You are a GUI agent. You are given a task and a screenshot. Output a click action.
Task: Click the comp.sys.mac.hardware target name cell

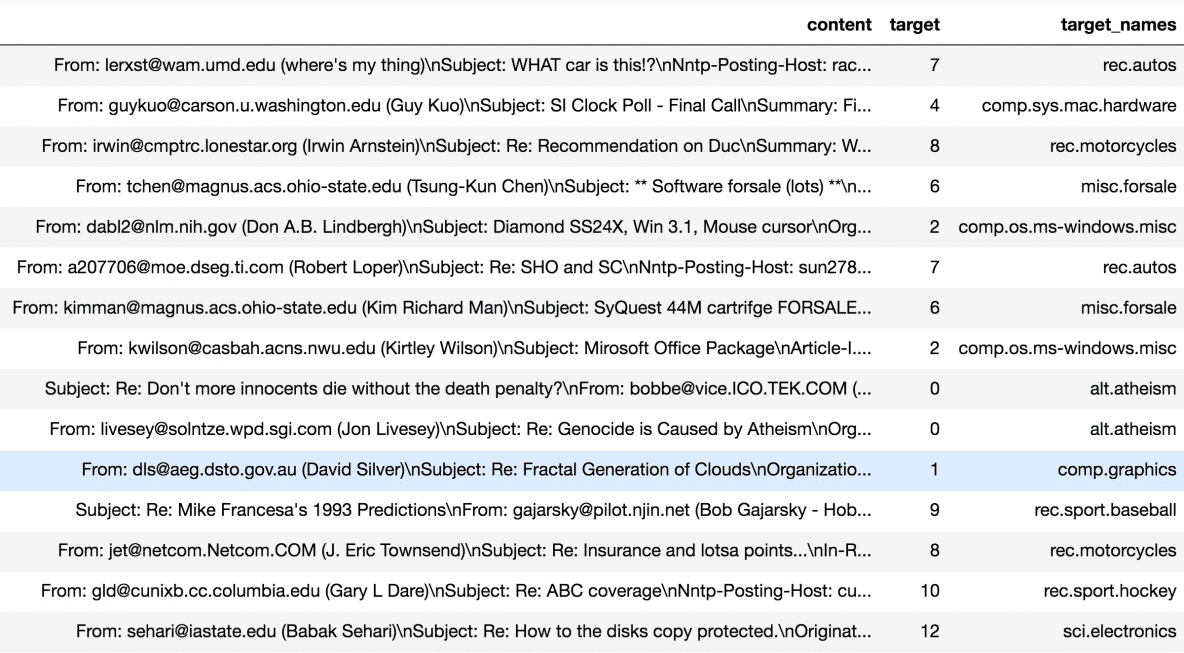tap(1078, 105)
